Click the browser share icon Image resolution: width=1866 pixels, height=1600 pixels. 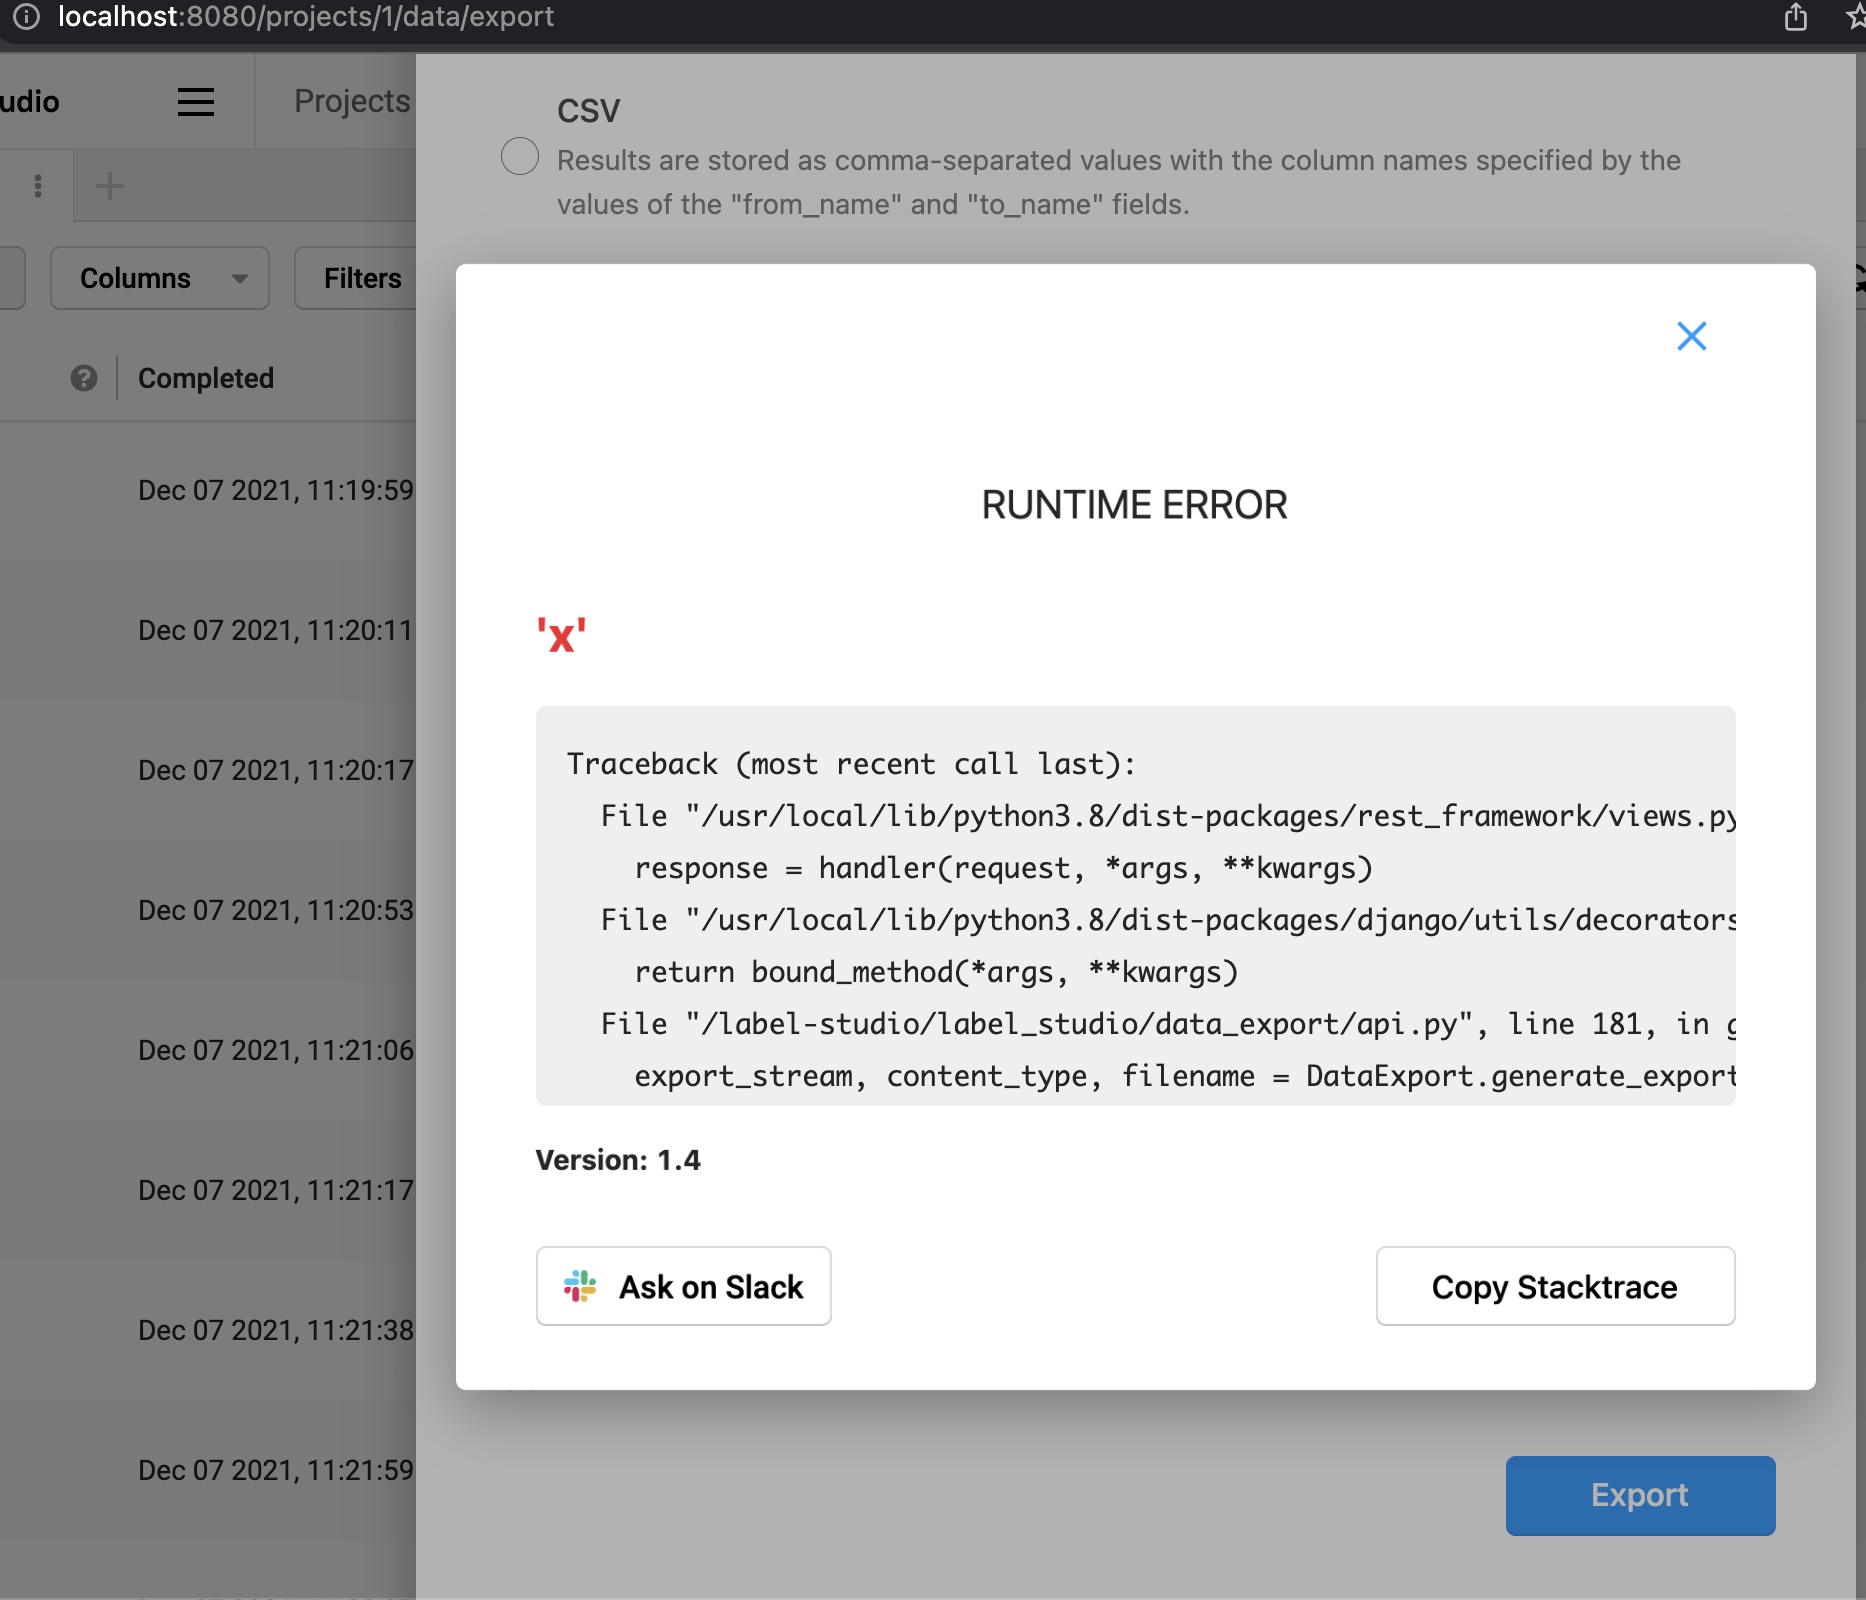tap(1796, 17)
